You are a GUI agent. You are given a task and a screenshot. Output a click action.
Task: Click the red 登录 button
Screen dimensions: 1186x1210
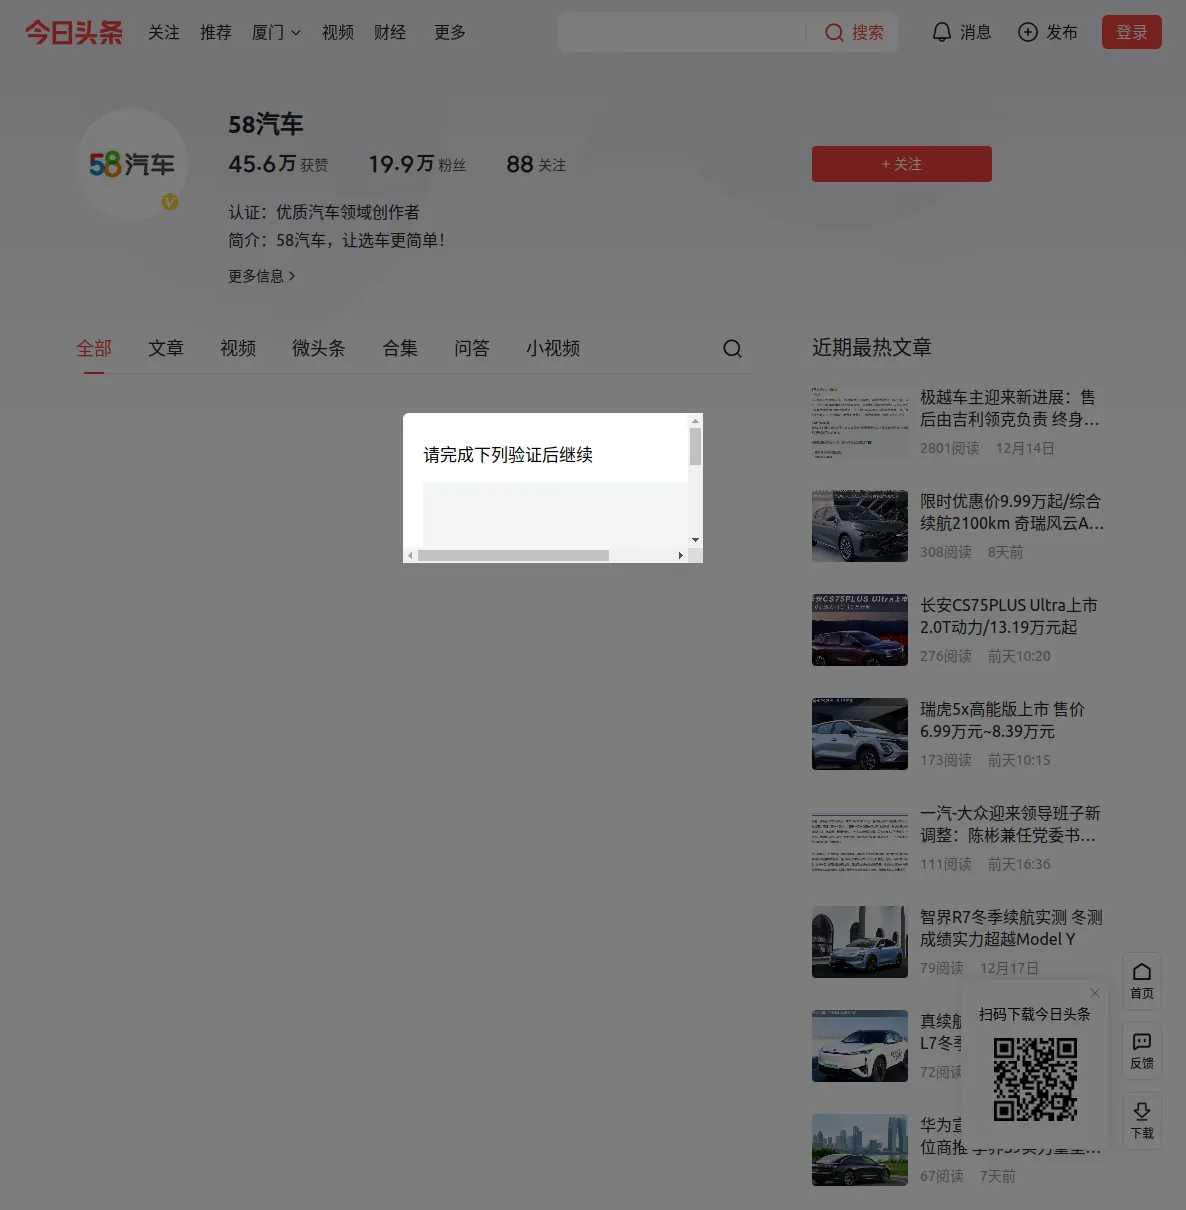(x=1132, y=32)
